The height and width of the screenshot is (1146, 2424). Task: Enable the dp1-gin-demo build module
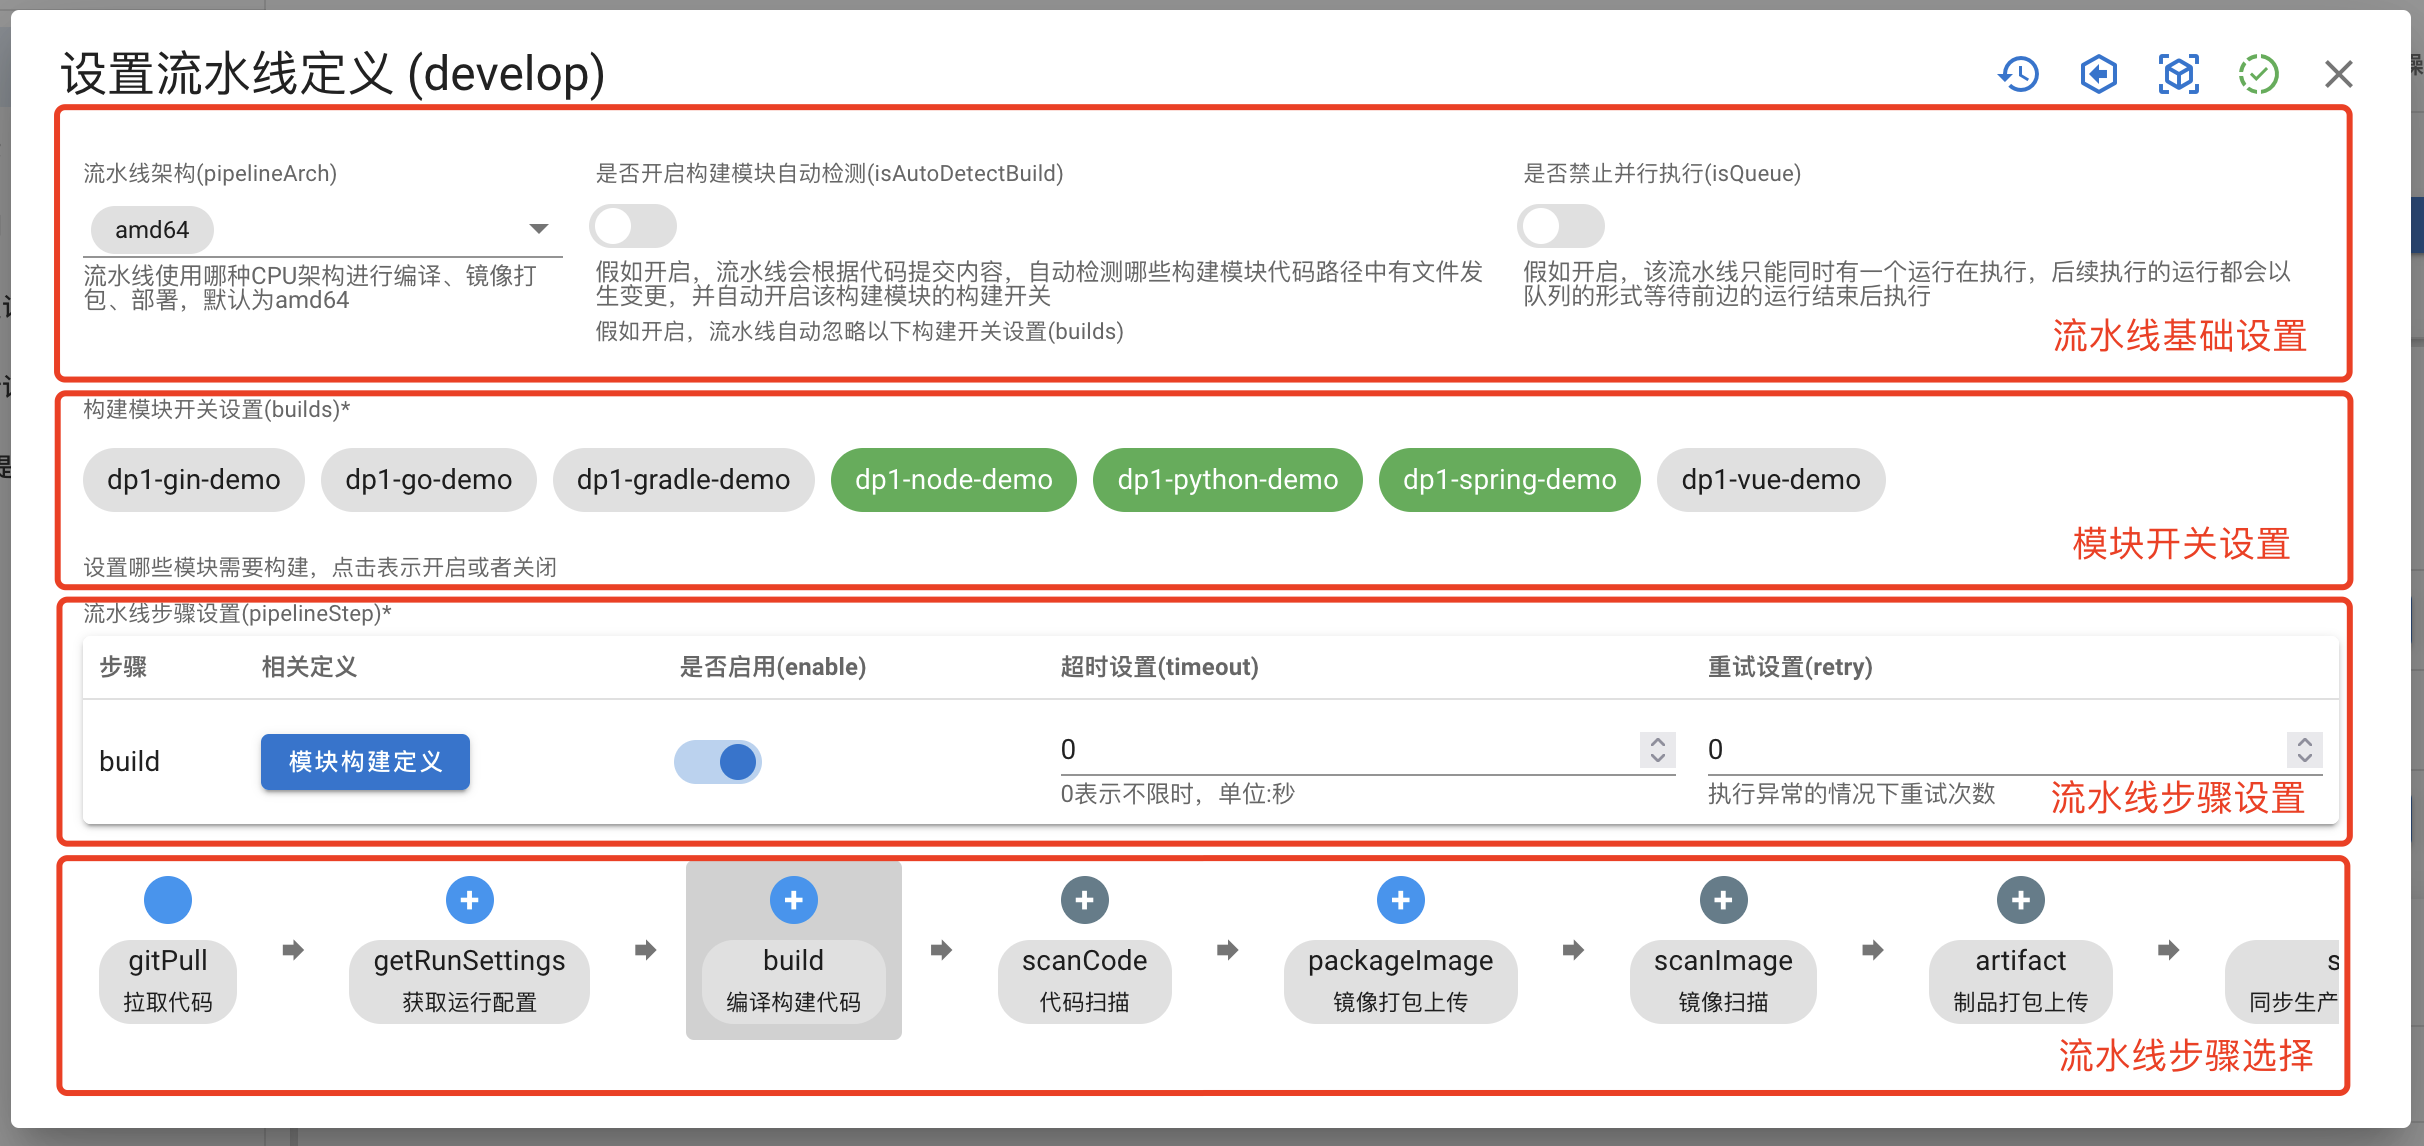pos(193,479)
